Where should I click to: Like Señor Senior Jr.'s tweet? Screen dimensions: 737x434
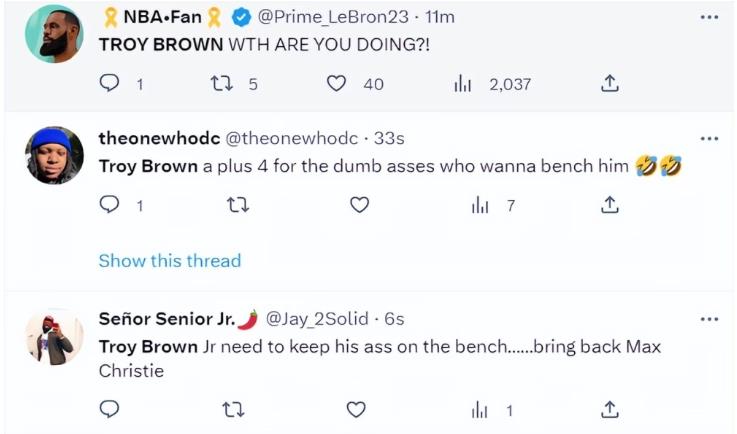(356, 409)
